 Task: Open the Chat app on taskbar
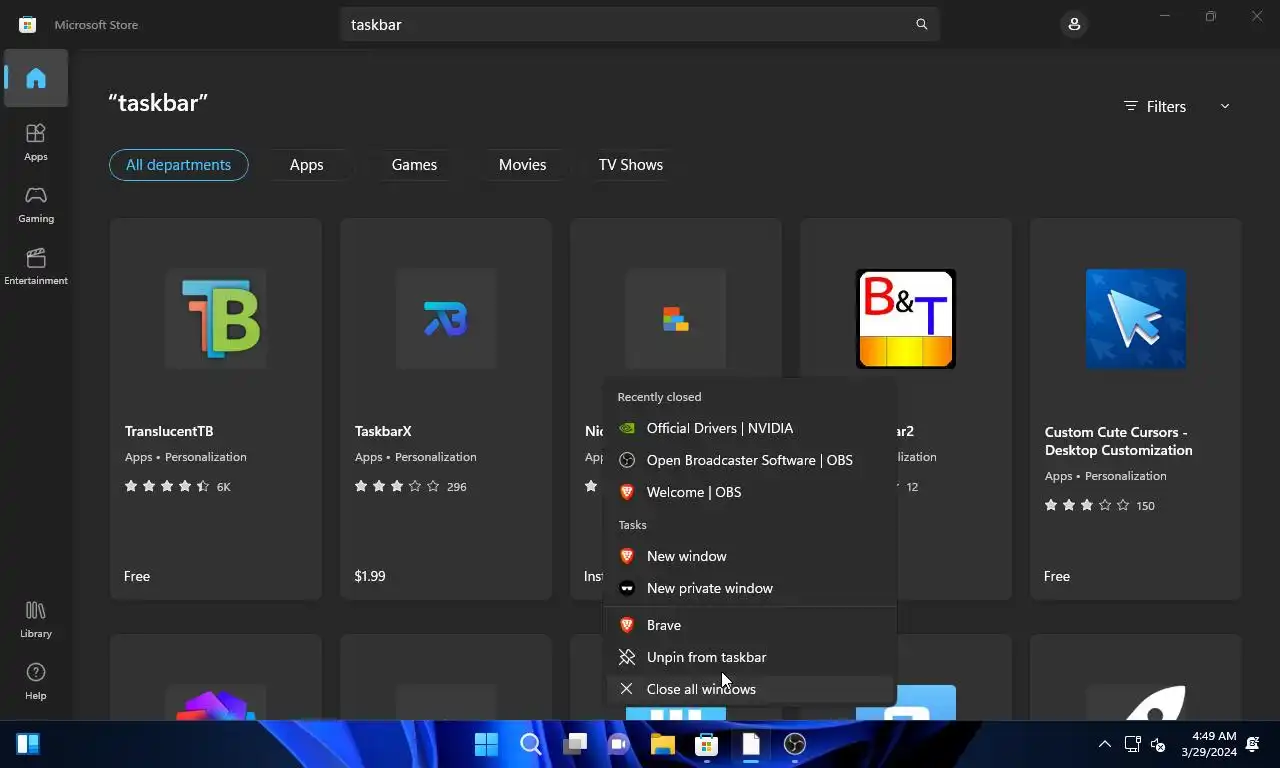(619, 744)
